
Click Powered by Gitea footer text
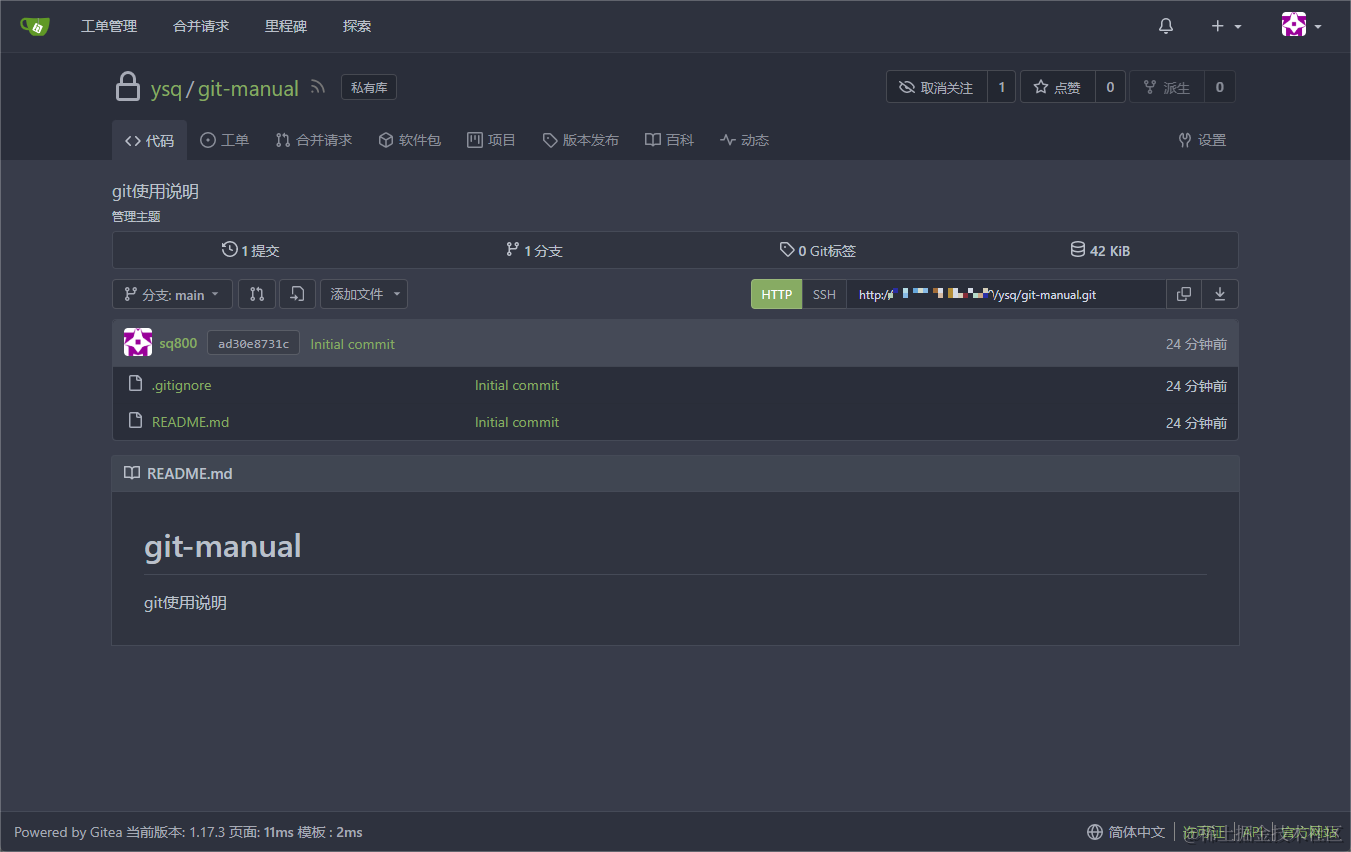(68, 832)
